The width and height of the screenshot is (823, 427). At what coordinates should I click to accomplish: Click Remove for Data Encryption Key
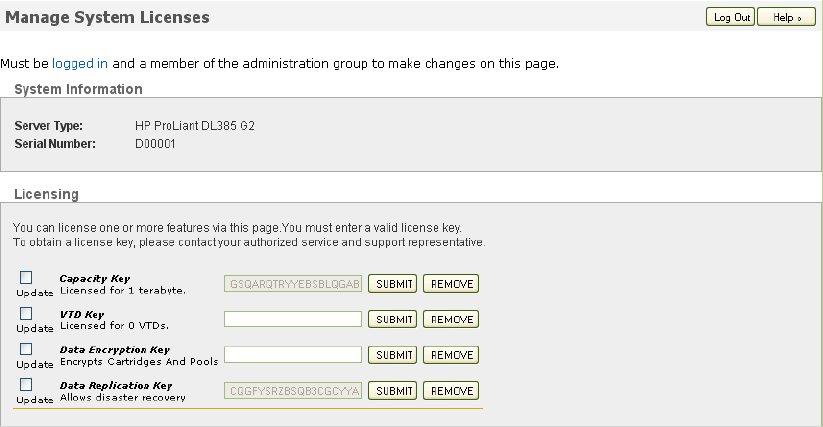point(451,355)
